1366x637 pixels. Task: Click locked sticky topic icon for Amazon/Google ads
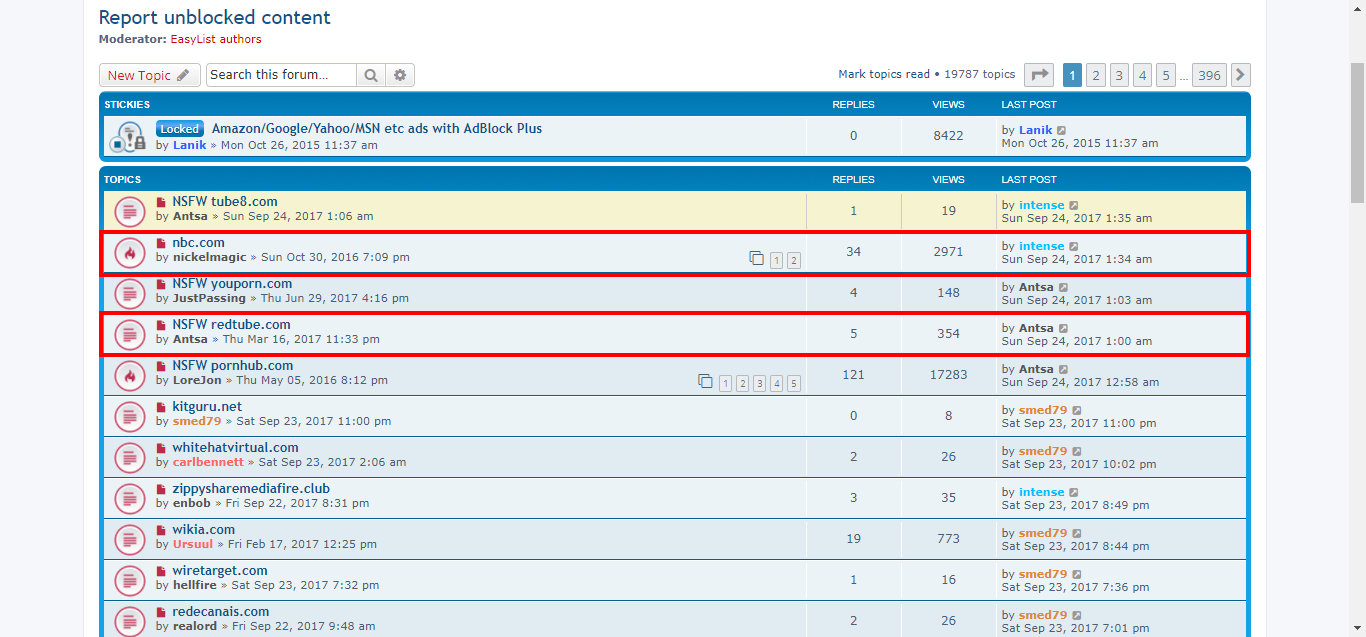coord(129,137)
